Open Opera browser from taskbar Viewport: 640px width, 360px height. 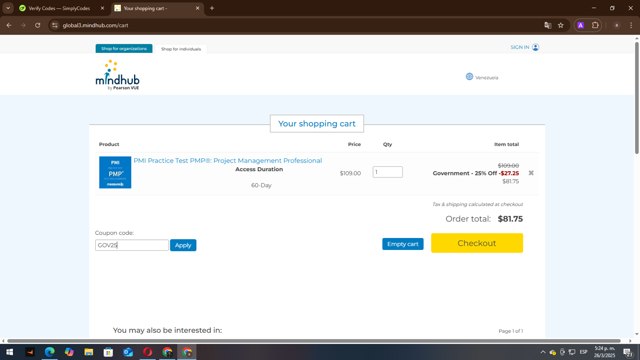tap(147, 352)
